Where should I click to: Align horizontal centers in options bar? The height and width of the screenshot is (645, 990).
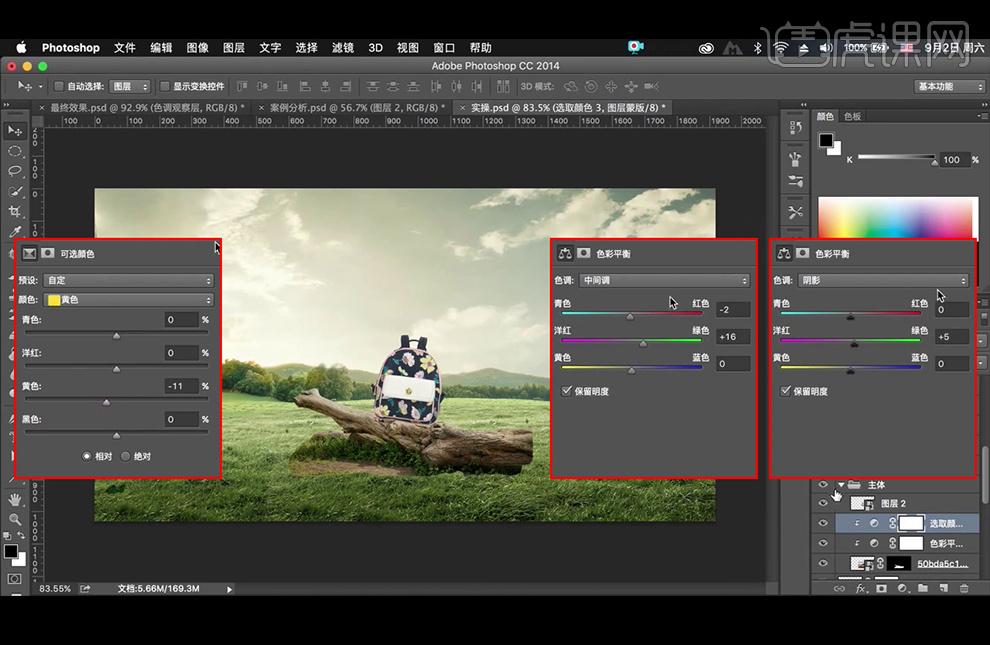point(325,86)
